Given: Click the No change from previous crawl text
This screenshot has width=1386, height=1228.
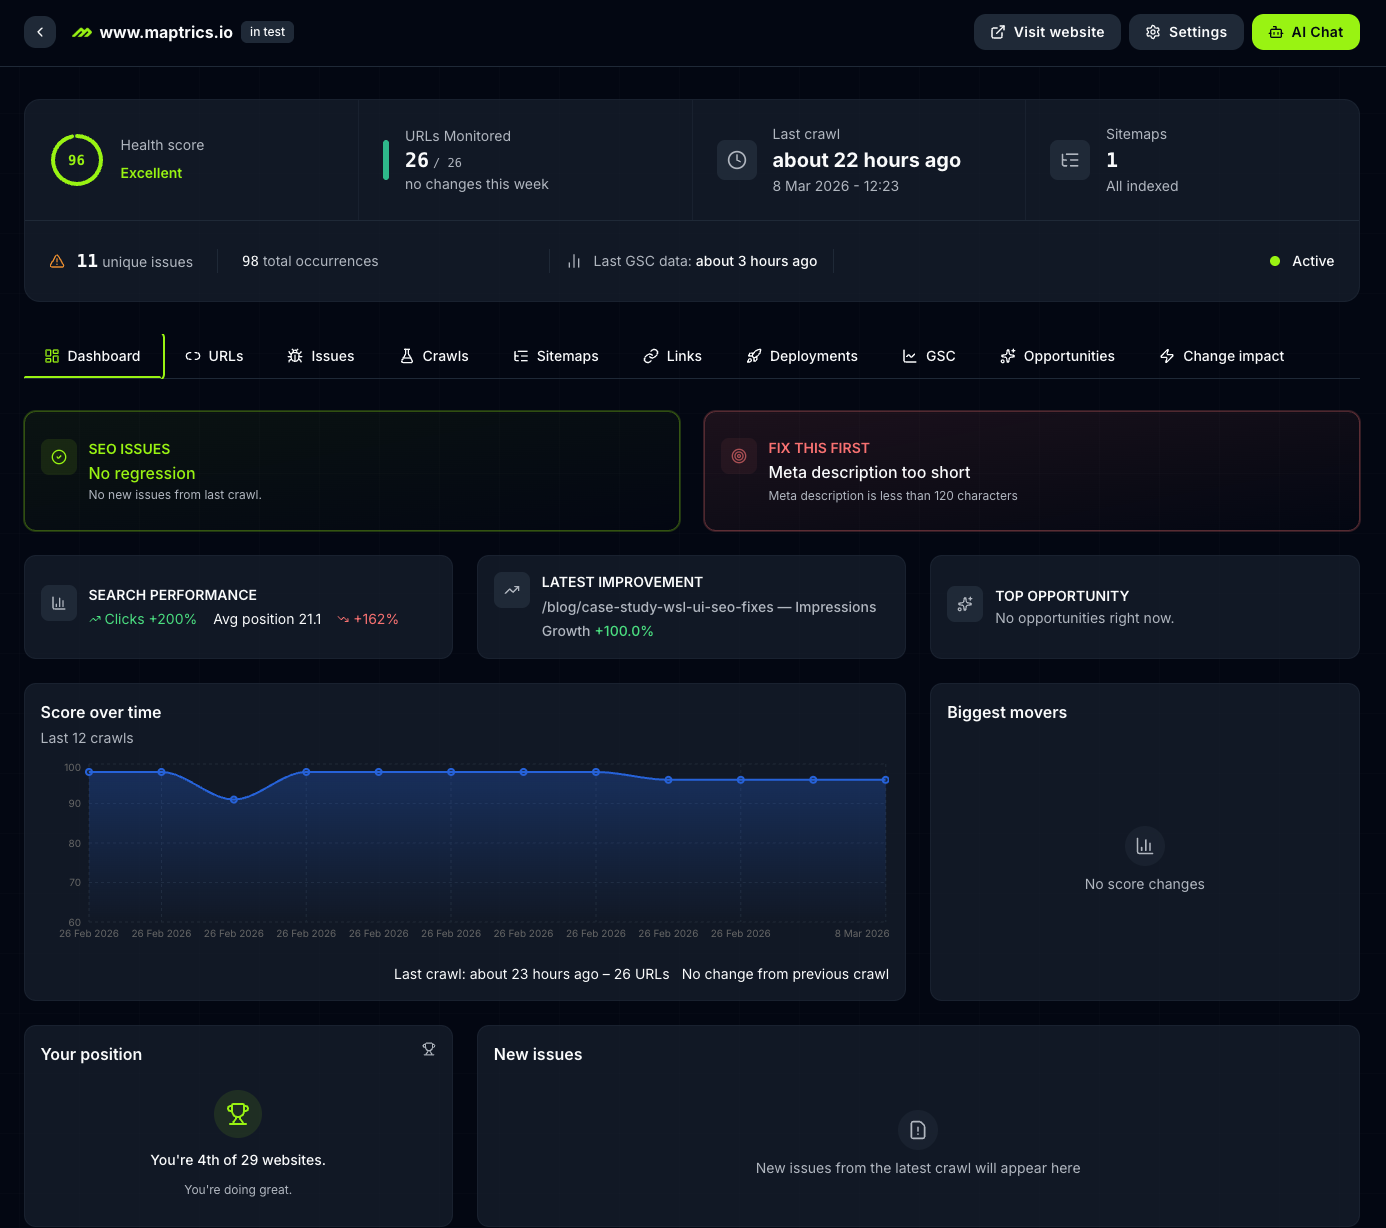Looking at the screenshot, I should point(785,974).
